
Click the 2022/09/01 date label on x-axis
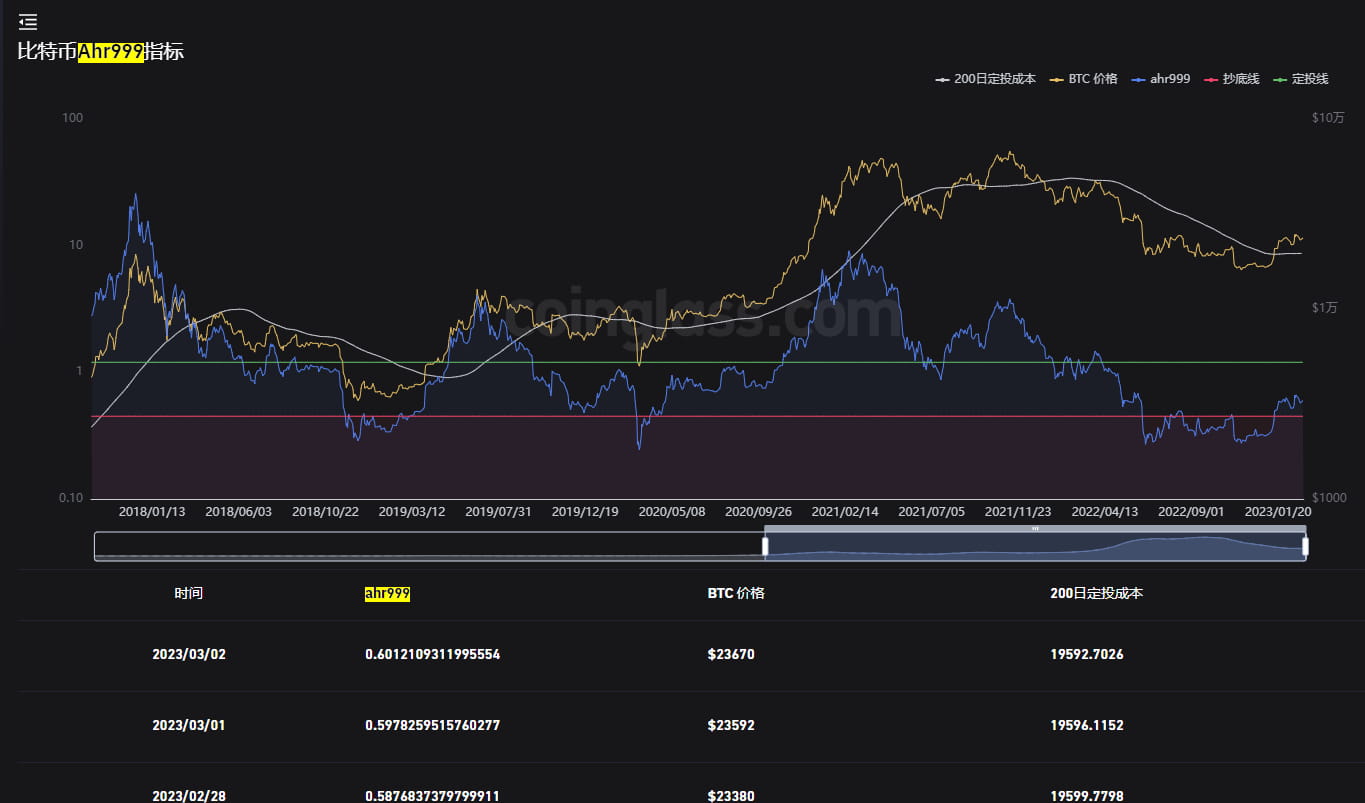click(x=1190, y=511)
